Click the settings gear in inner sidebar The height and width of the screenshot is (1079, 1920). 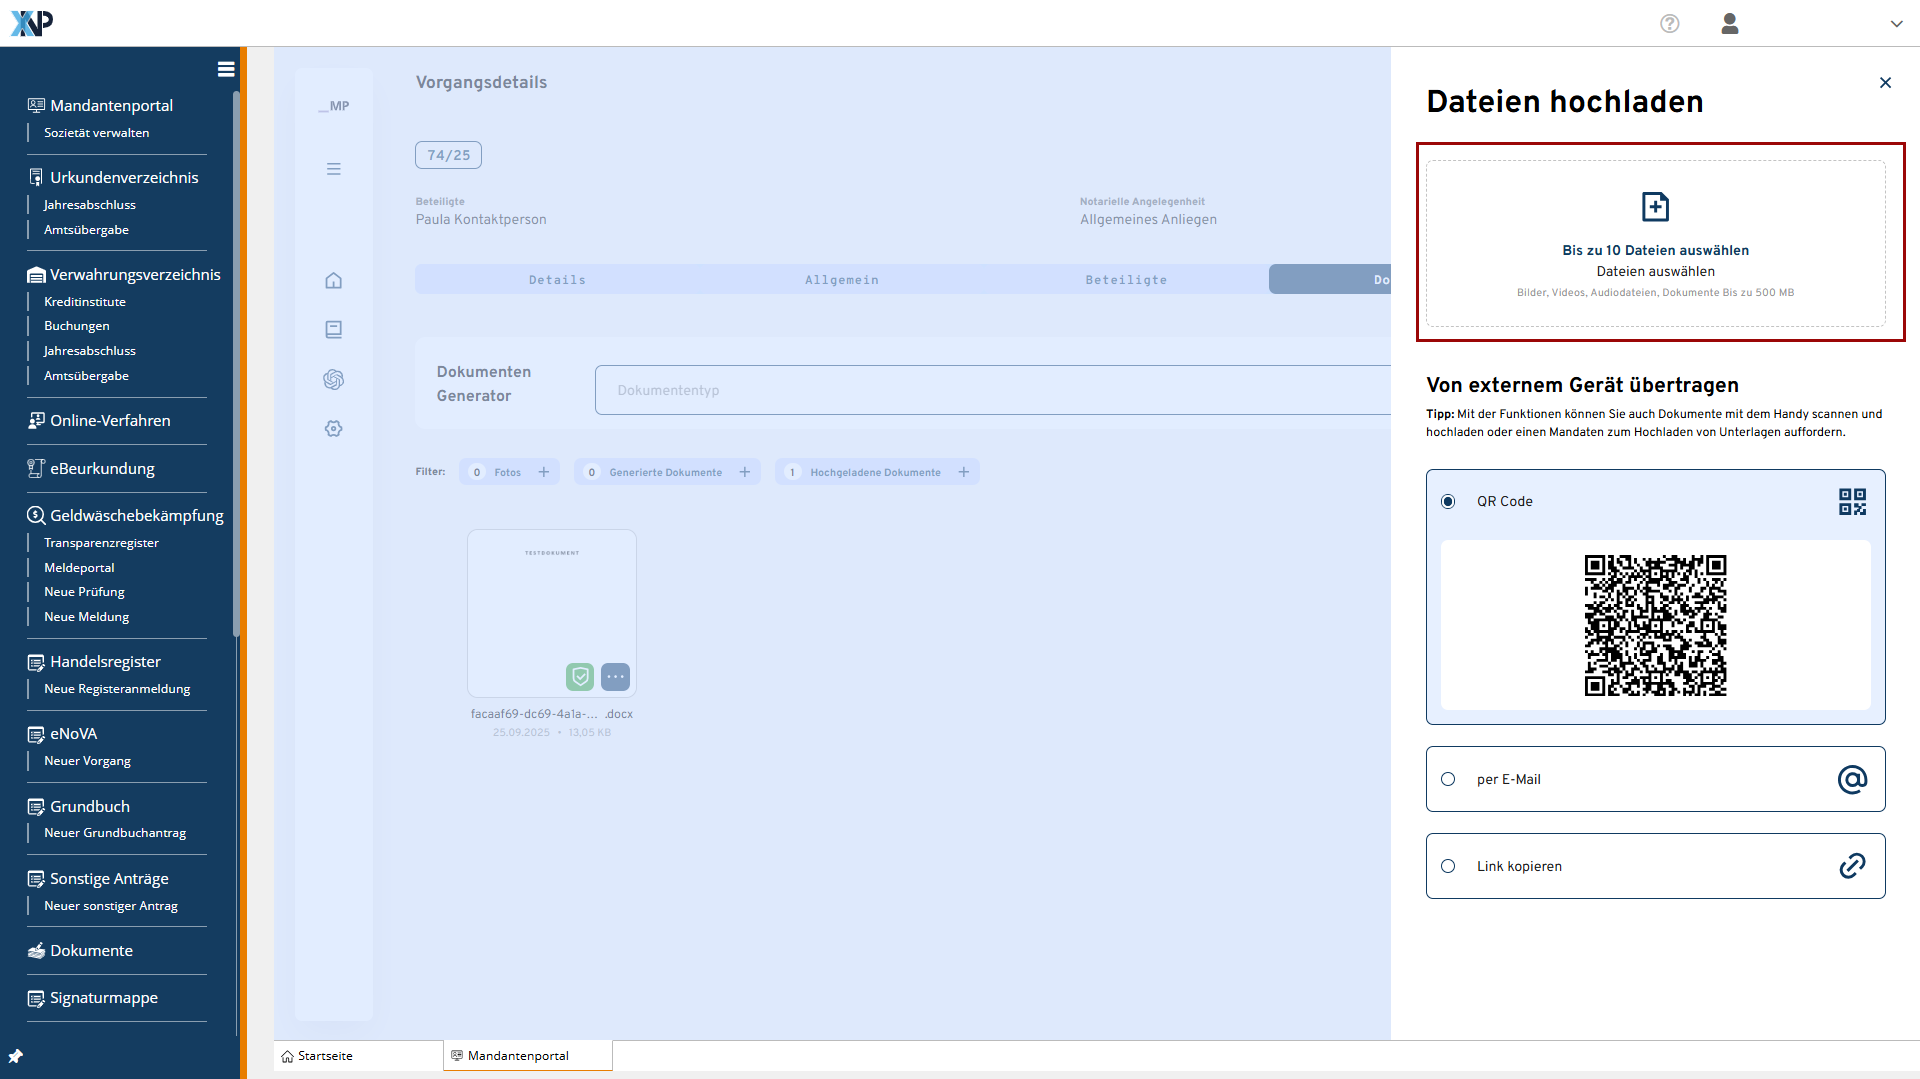click(x=334, y=428)
